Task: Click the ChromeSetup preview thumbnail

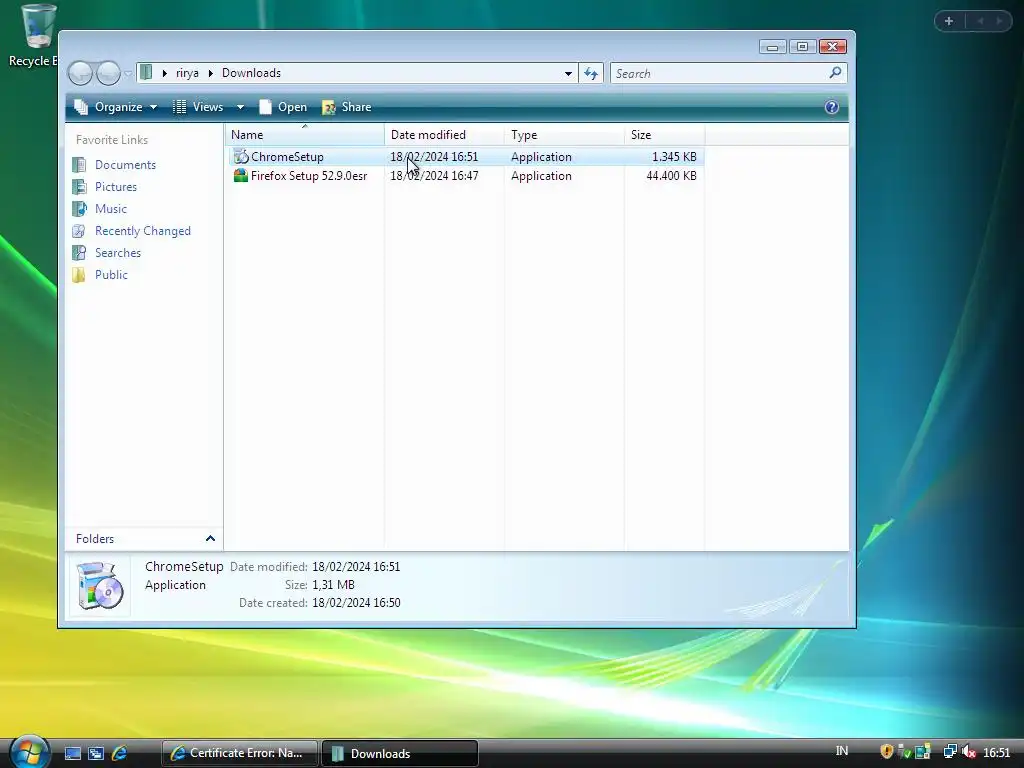Action: click(x=100, y=585)
